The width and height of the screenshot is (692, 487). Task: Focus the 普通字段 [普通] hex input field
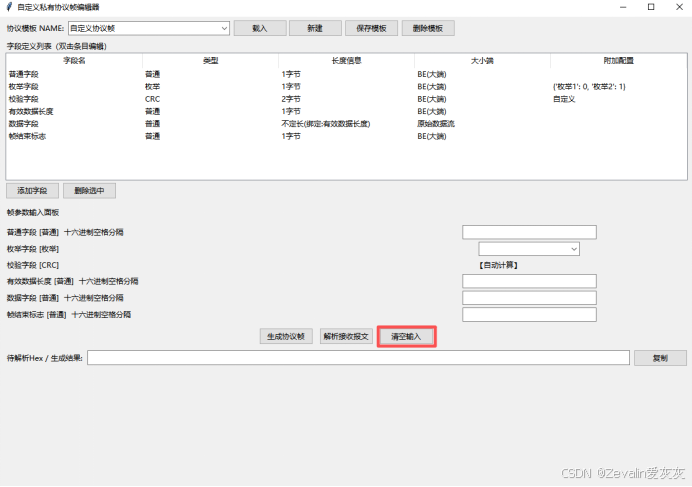[529, 232]
